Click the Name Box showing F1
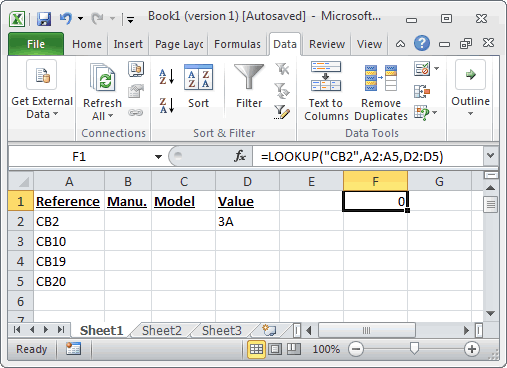Screen dimensions: 507x368 [79, 156]
